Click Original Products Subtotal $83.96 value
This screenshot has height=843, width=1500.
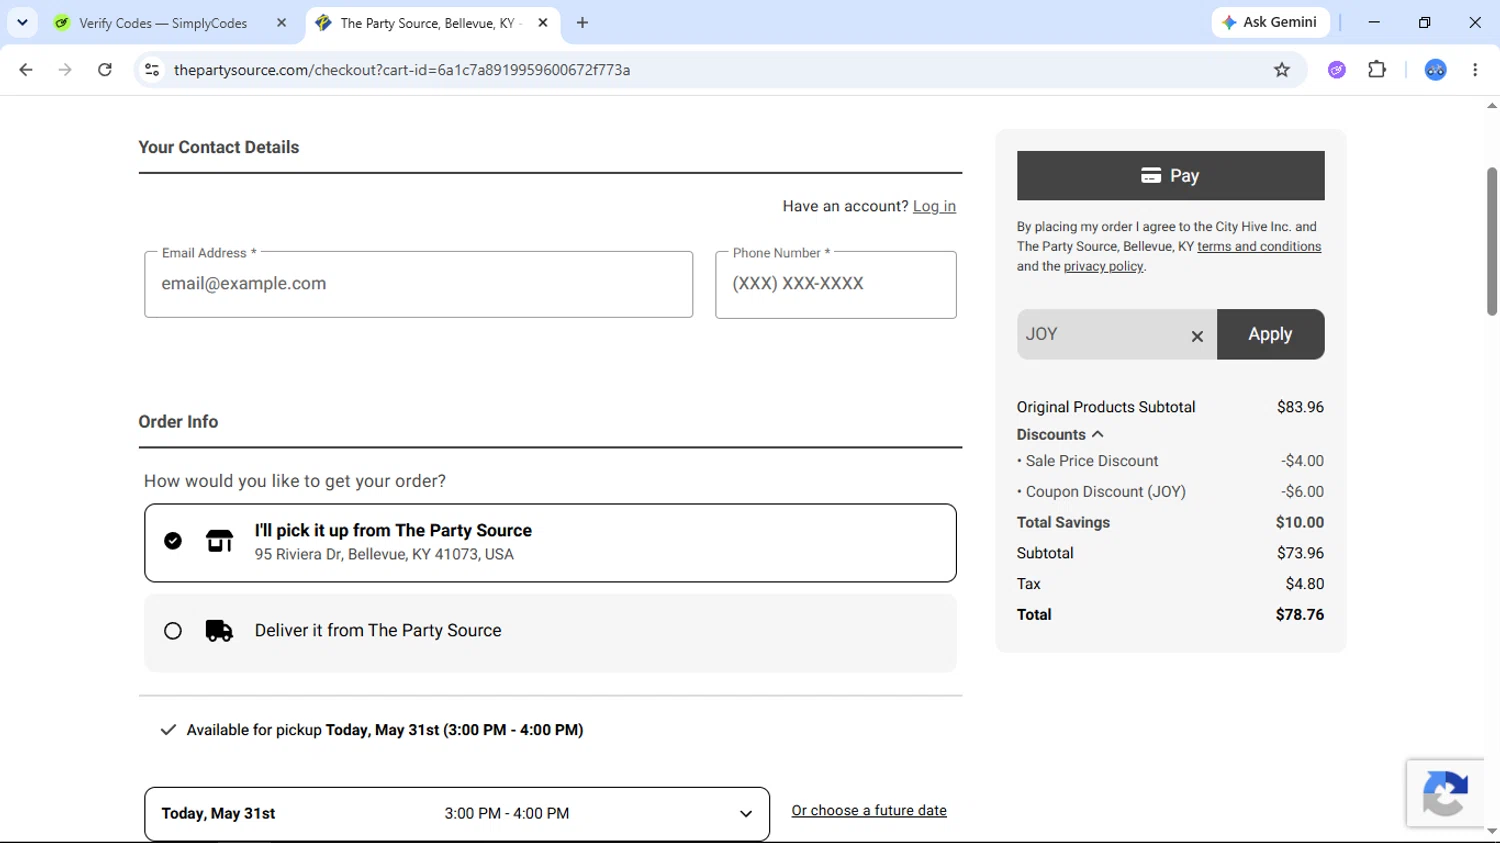coord(1300,407)
